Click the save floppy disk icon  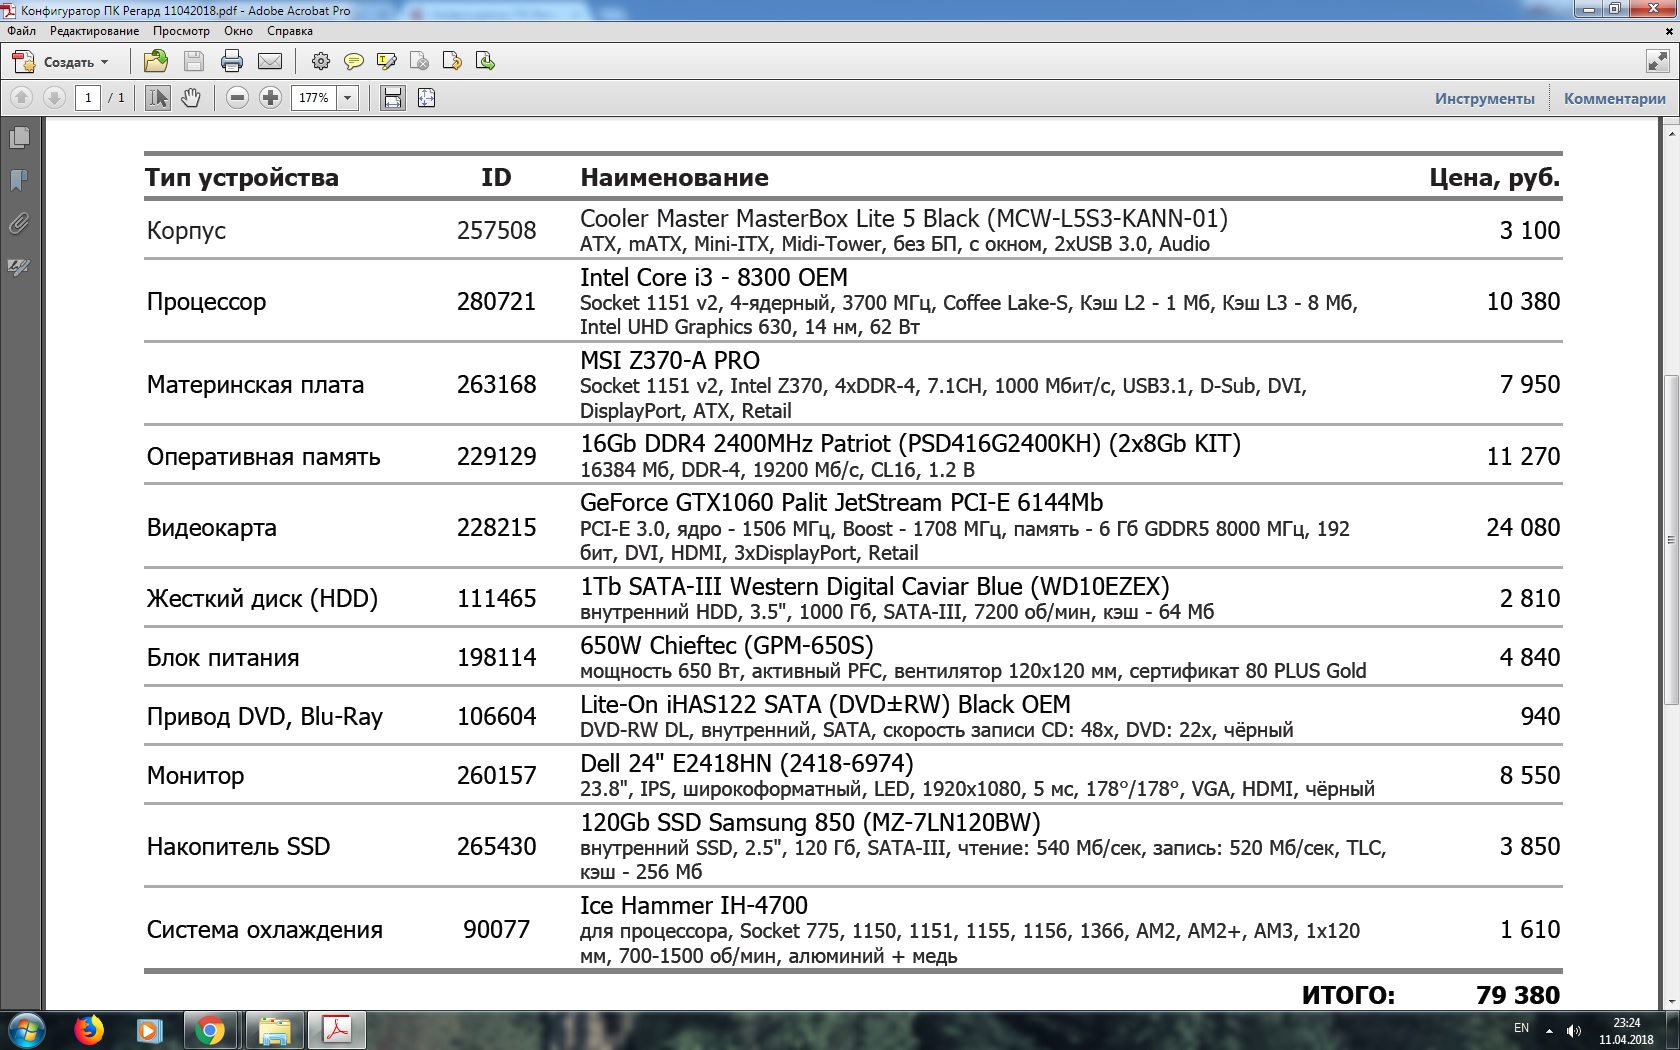194,62
